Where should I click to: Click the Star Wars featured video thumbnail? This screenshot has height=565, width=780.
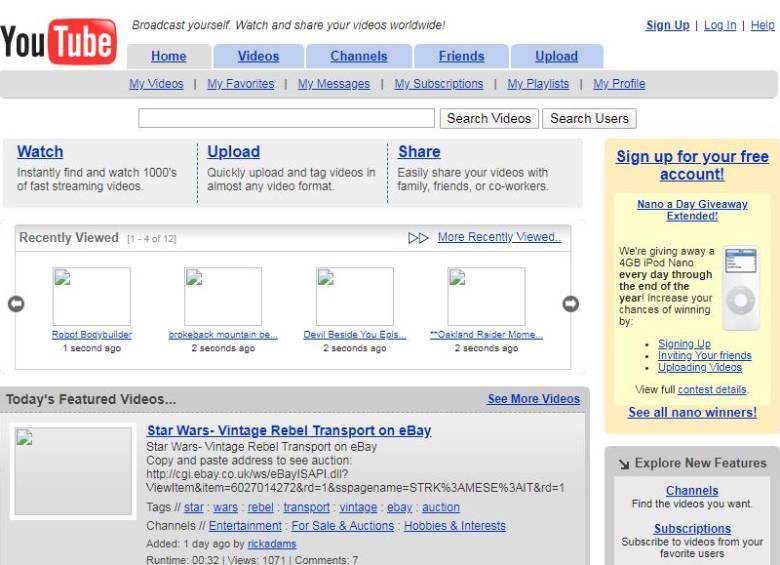pos(73,471)
